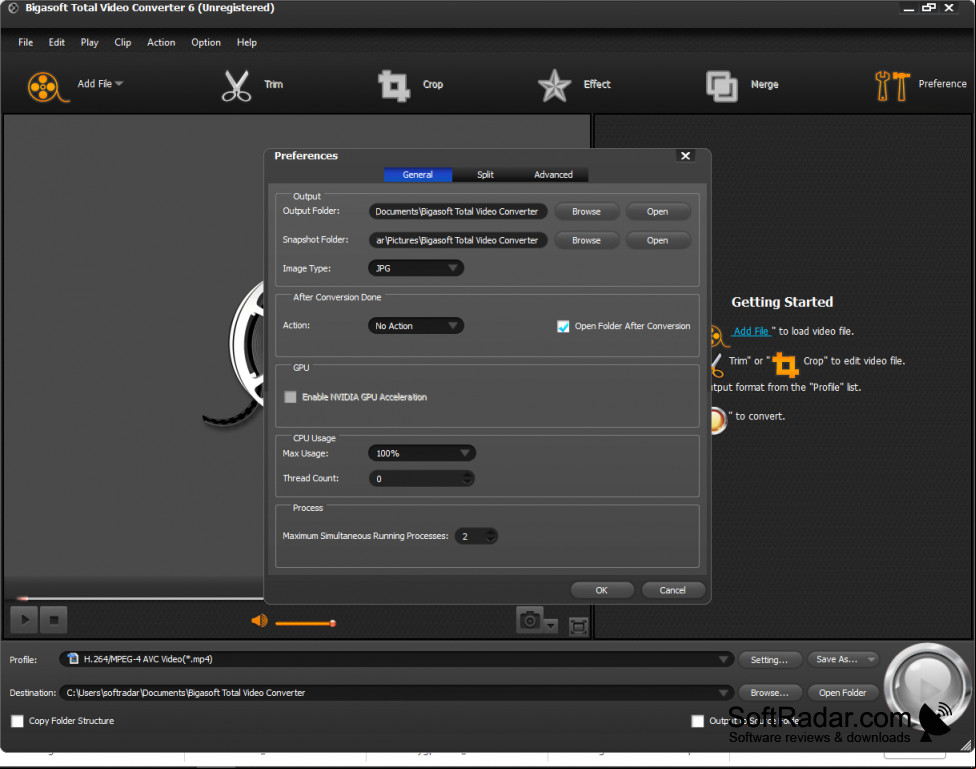
Task: Open the Snapshot Folder
Action: coord(657,240)
